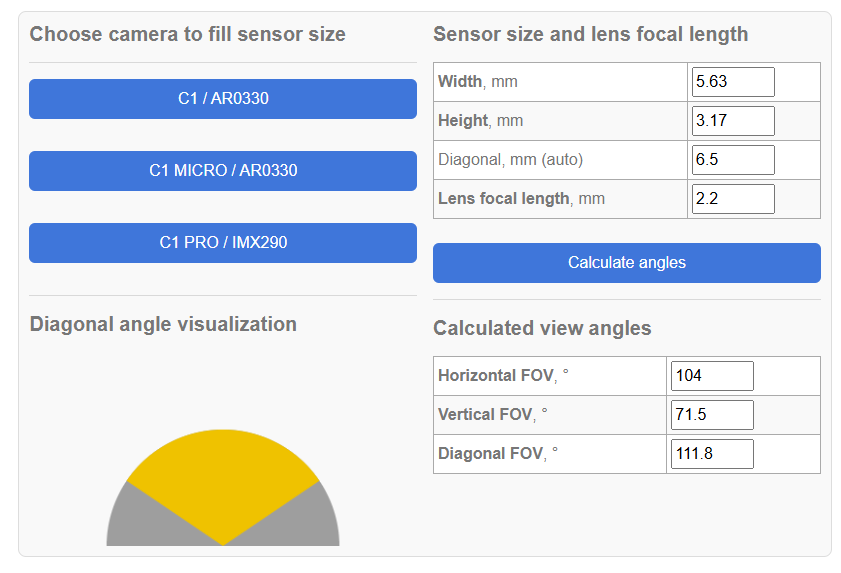The width and height of the screenshot is (841, 573).
Task: Click the Diagonal mm (auto) field
Action: pyautogui.click(x=733, y=160)
